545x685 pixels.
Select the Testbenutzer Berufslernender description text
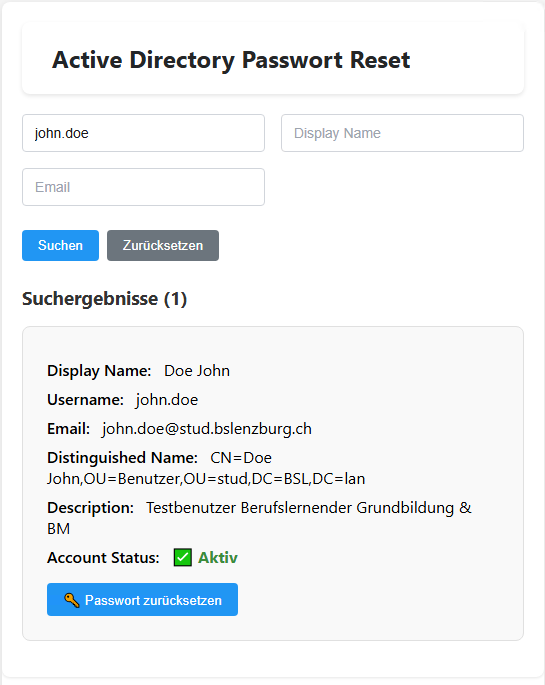pyautogui.click(x=259, y=518)
